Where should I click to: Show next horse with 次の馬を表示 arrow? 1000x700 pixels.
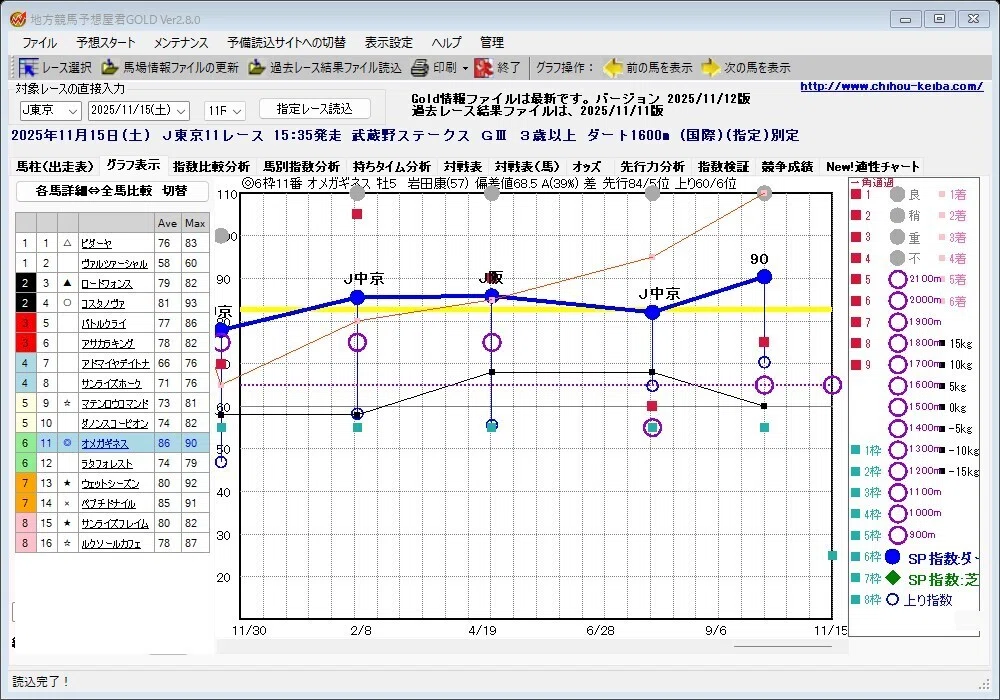(710, 67)
